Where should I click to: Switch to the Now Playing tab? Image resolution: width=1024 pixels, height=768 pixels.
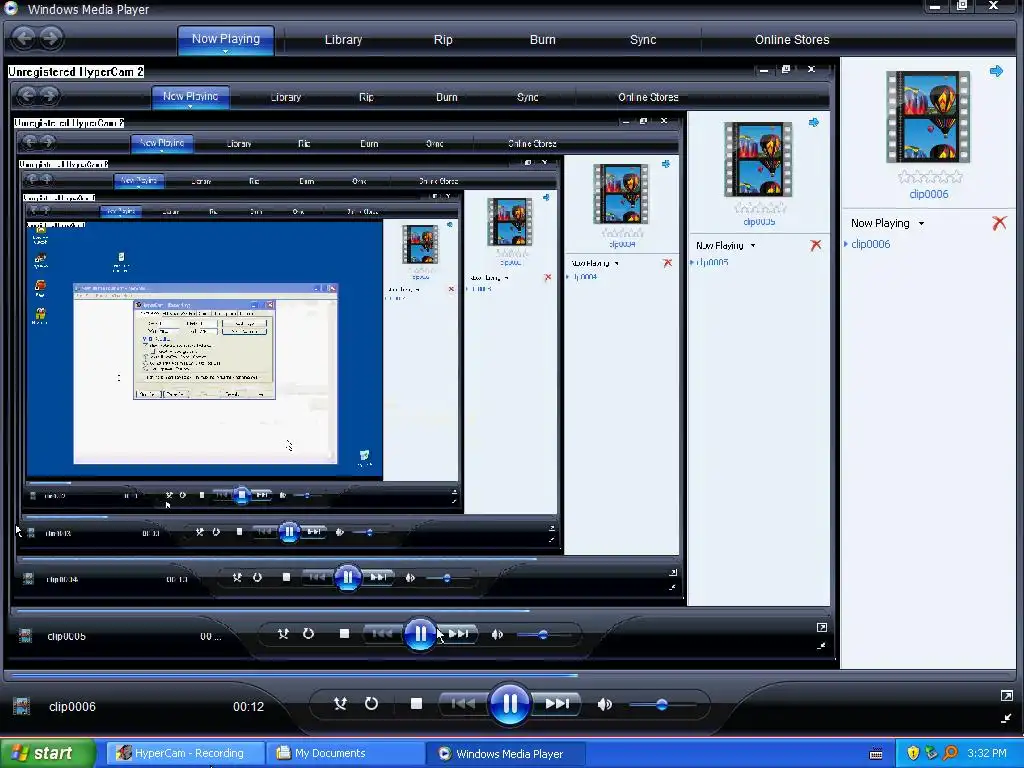[225, 39]
